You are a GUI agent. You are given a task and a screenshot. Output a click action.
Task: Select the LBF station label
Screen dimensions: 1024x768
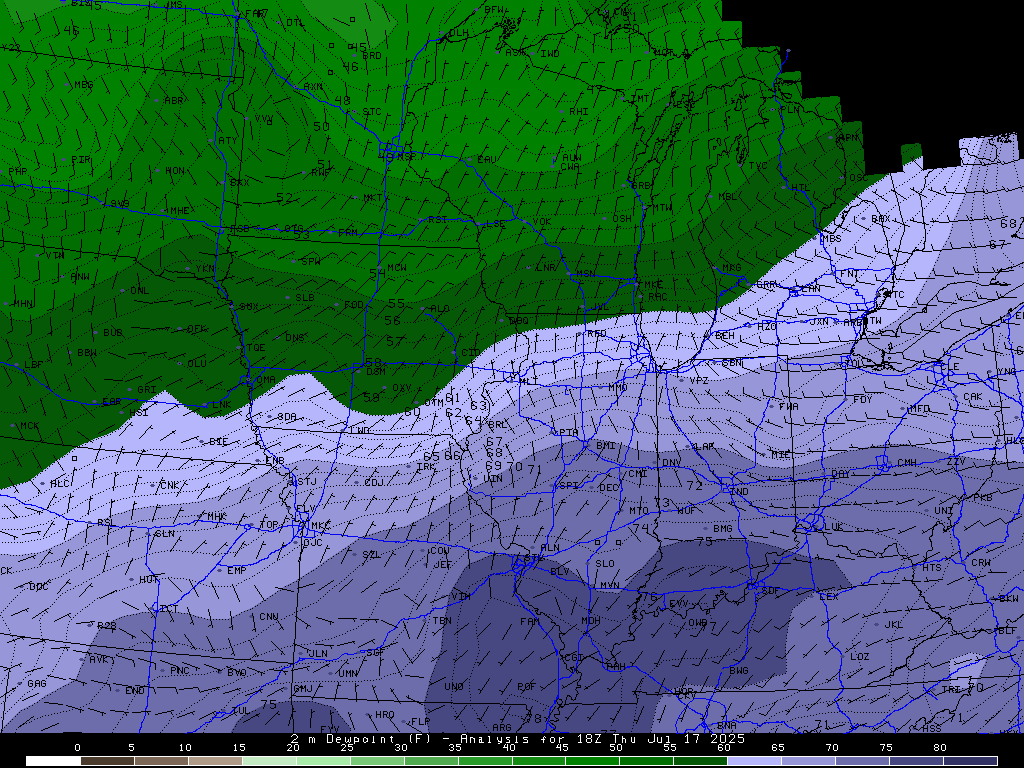coord(33,364)
